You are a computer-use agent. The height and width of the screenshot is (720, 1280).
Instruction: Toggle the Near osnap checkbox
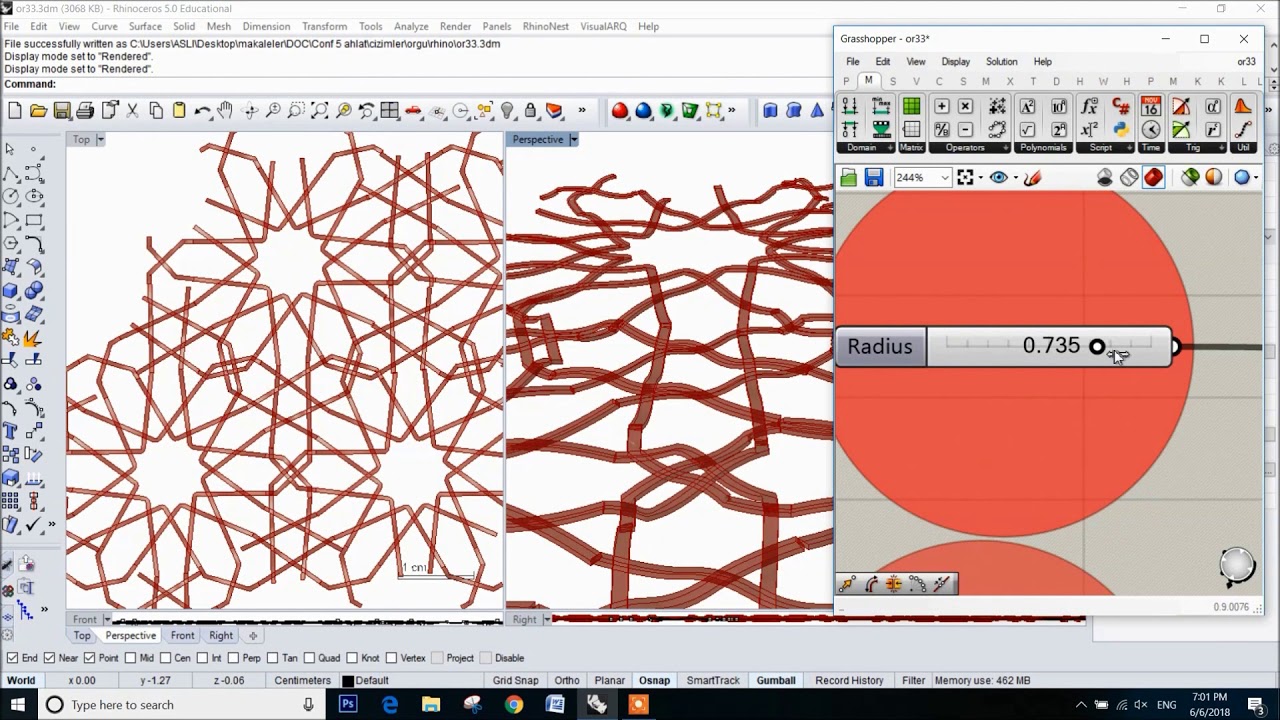tap(49, 658)
